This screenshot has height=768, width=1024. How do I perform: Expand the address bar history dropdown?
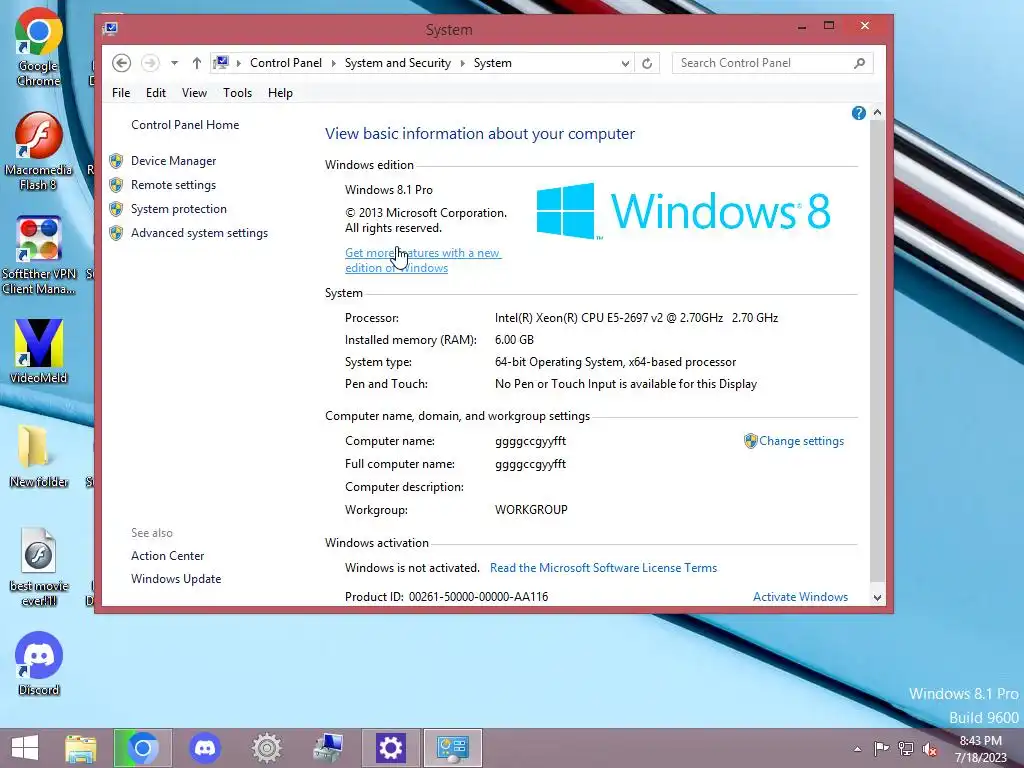click(x=625, y=63)
